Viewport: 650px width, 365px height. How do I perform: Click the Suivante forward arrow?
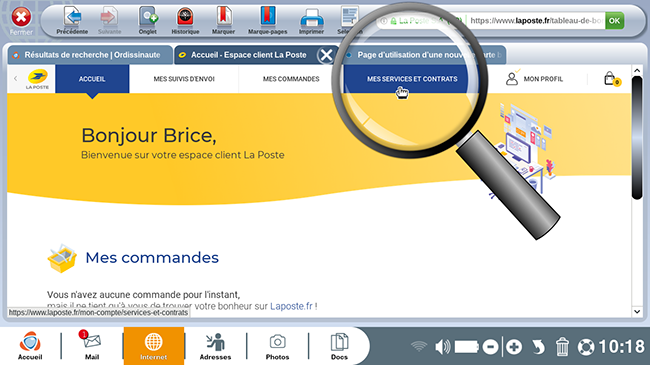coord(109,20)
